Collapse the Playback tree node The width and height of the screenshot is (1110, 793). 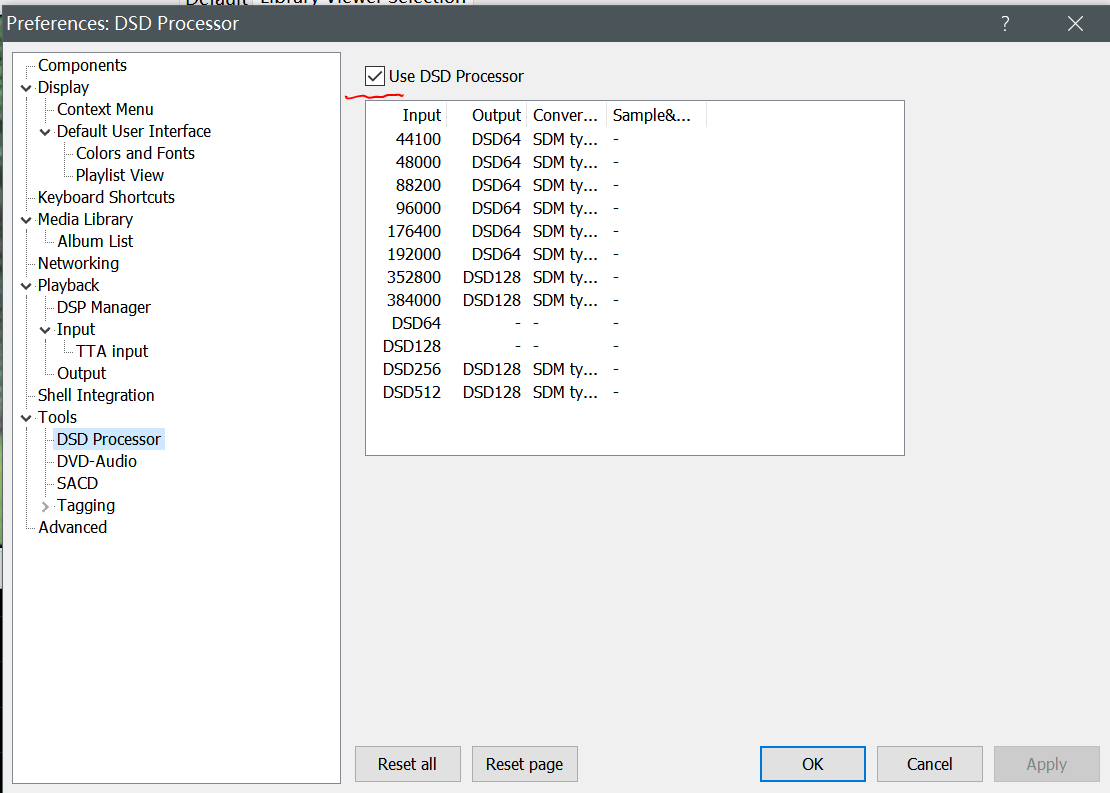pos(26,286)
